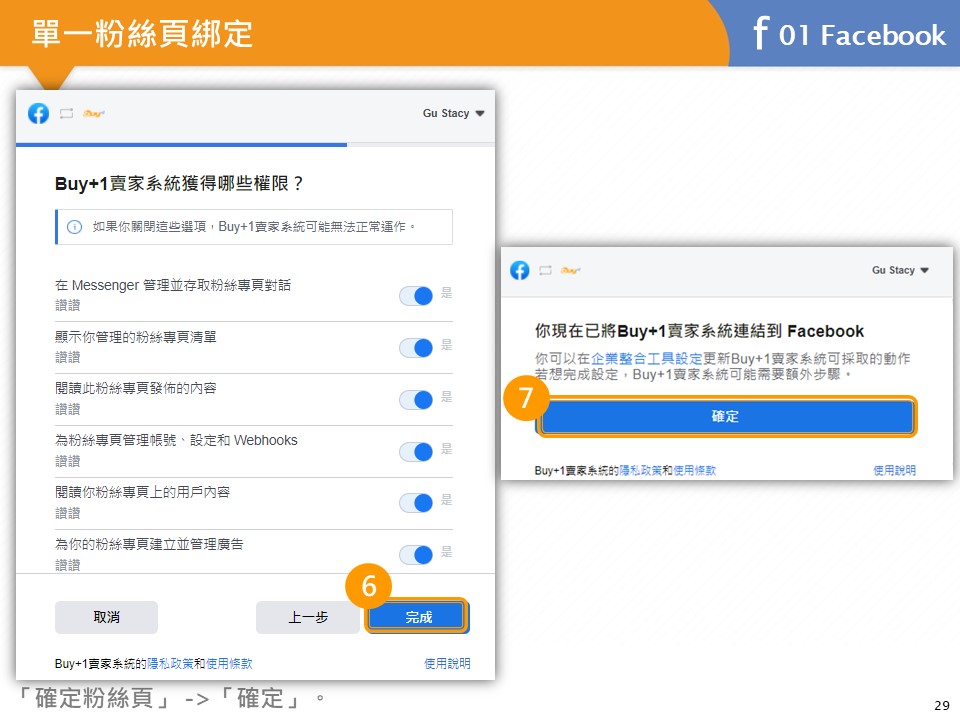Image resolution: width=960 pixels, height=720 pixels.
Task: Toggle Messenger 管理並存取粉絲專頁對話 permission
Action: (416, 295)
